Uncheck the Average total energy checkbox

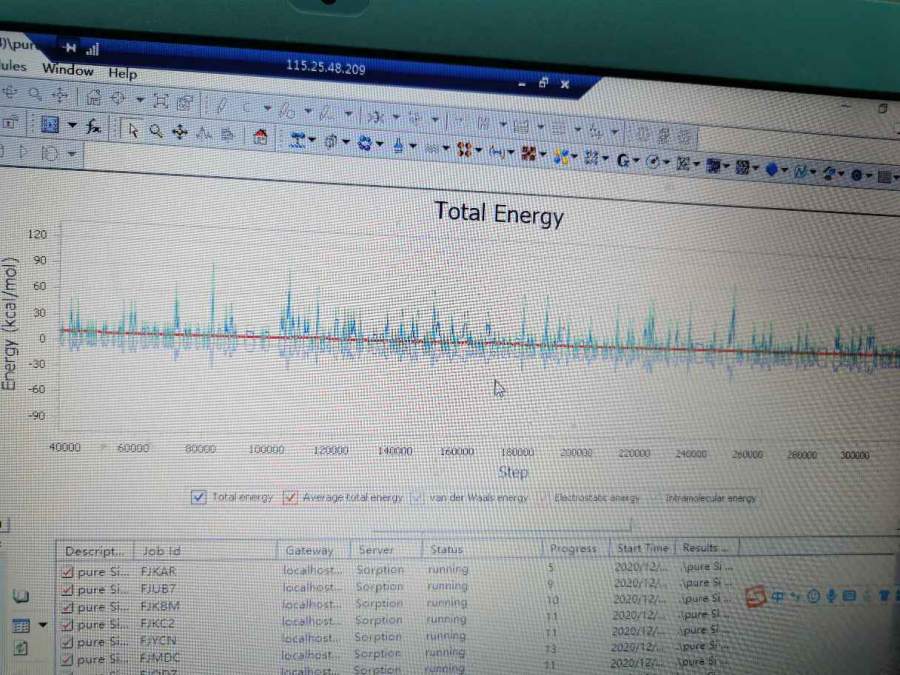pyautogui.click(x=291, y=497)
